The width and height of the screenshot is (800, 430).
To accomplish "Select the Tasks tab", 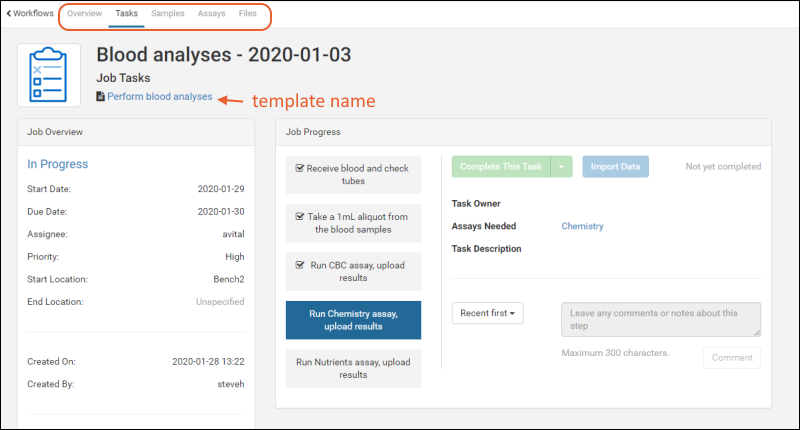I will [126, 14].
